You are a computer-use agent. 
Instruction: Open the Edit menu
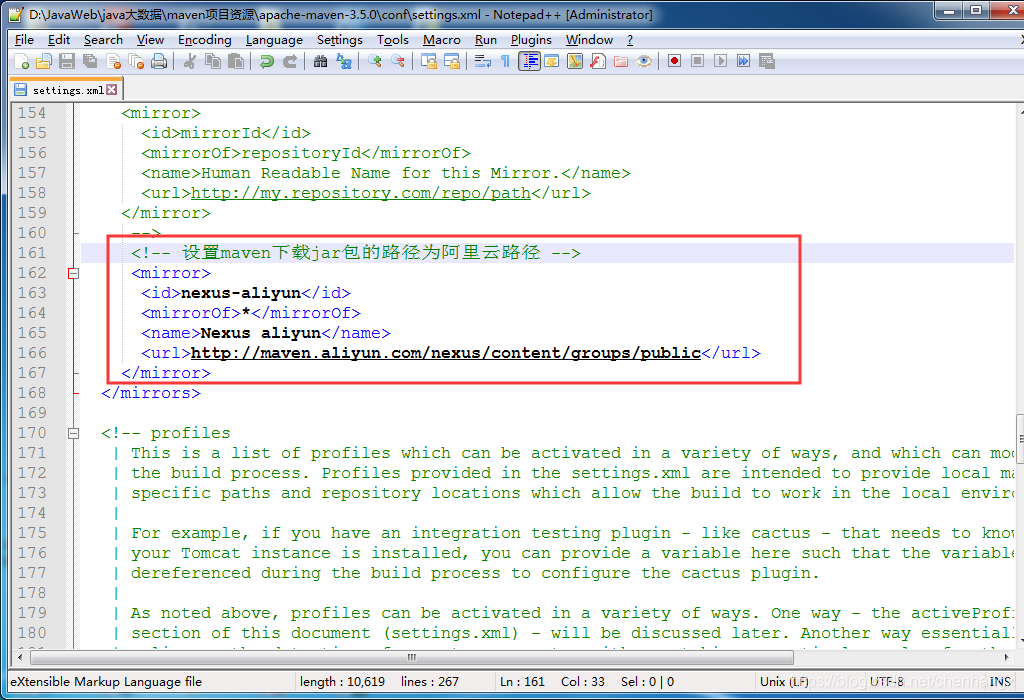point(59,40)
